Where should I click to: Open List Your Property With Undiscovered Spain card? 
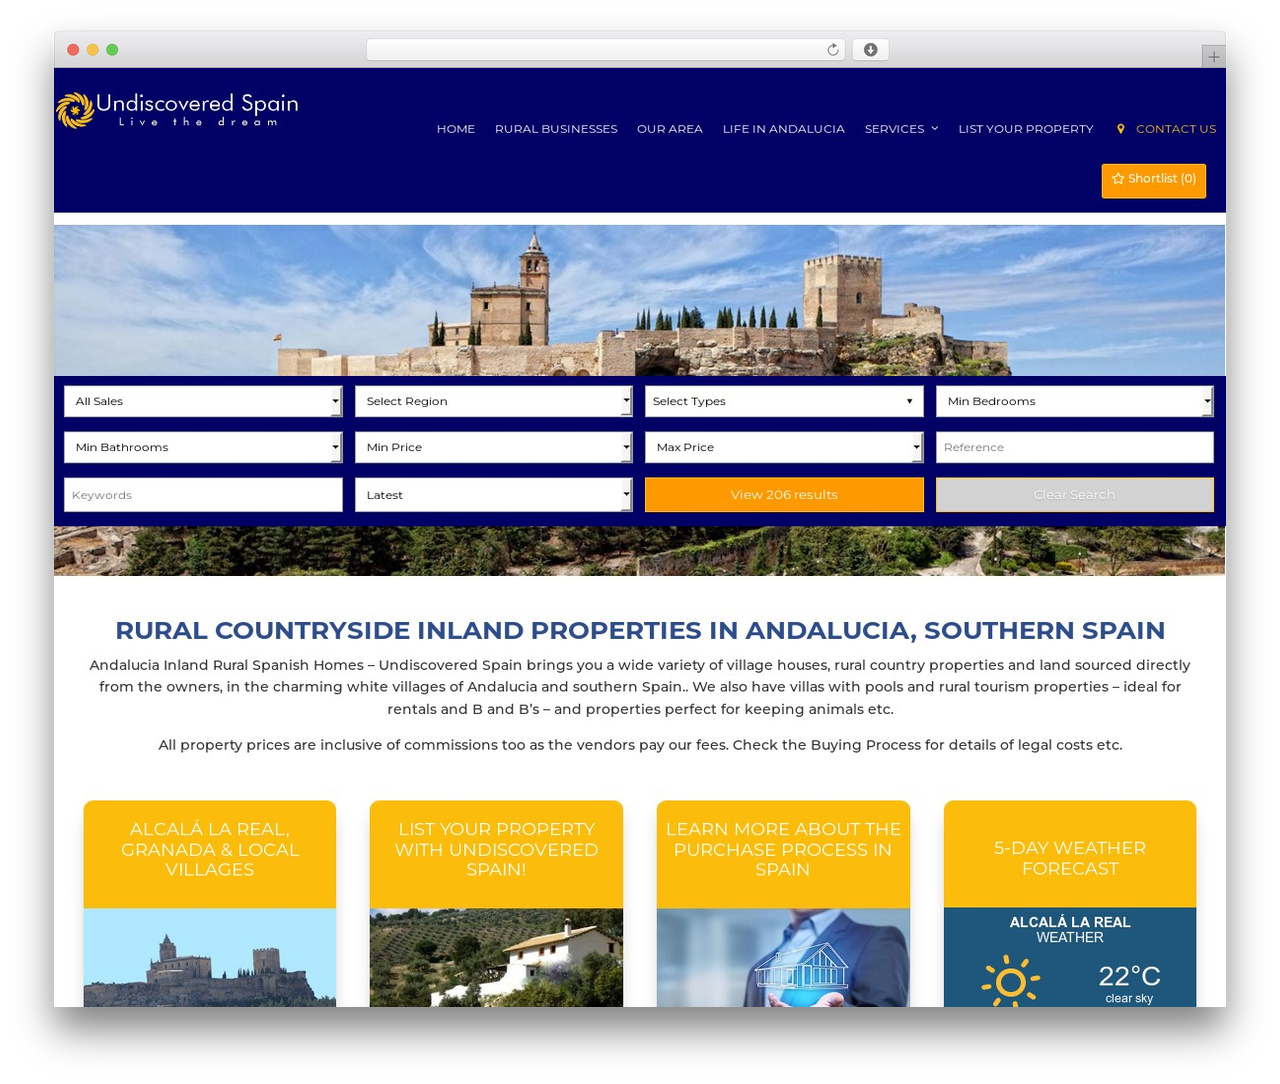[496, 850]
